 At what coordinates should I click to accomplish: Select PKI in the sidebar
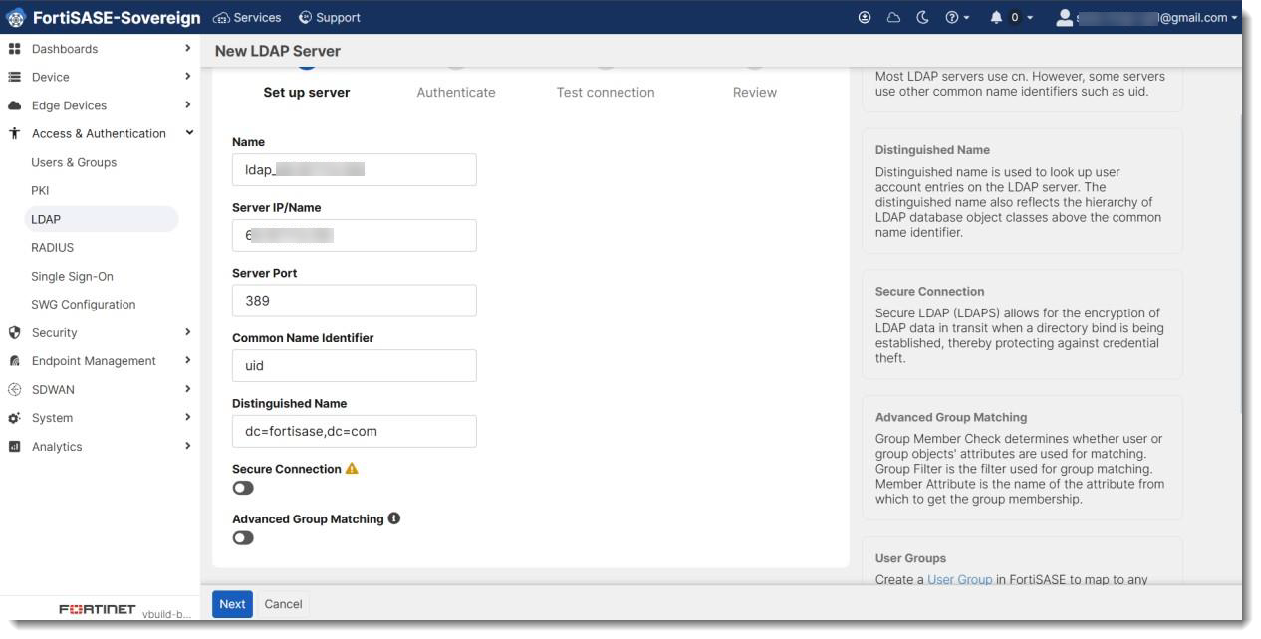point(40,190)
